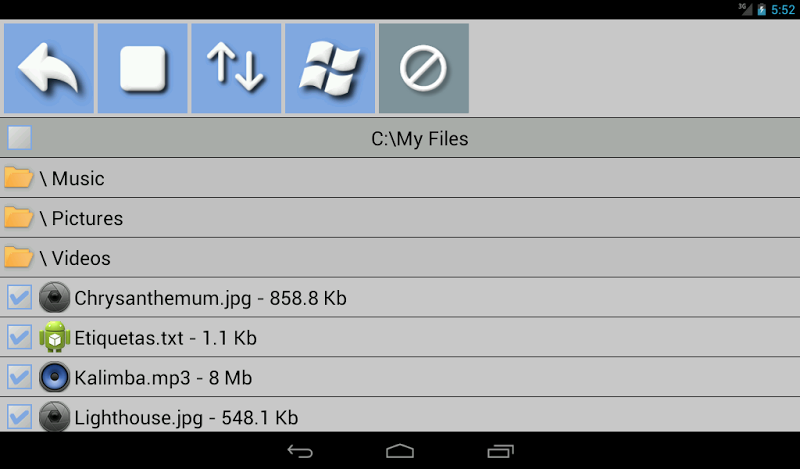This screenshot has width=800, height=469.
Task: Click the camera icon beside Lighthouse.jpg
Action: pyautogui.click(x=54, y=416)
